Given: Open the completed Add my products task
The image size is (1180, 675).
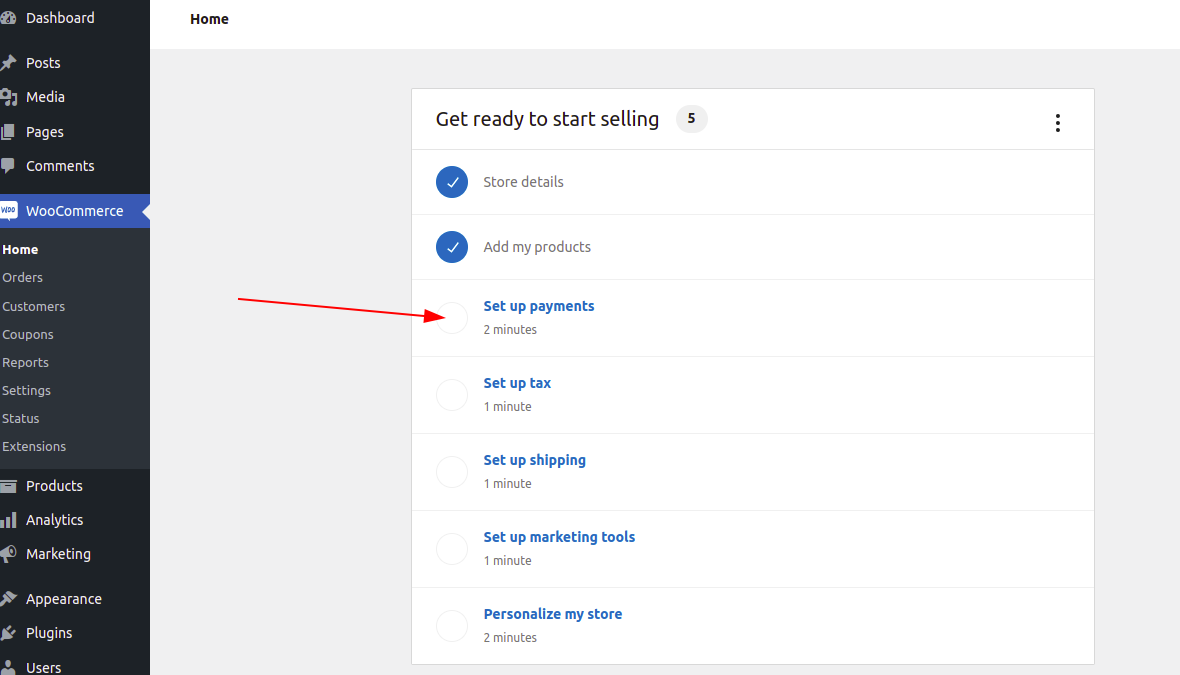Looking at the screenshot, I should click(x=537, y=247).
